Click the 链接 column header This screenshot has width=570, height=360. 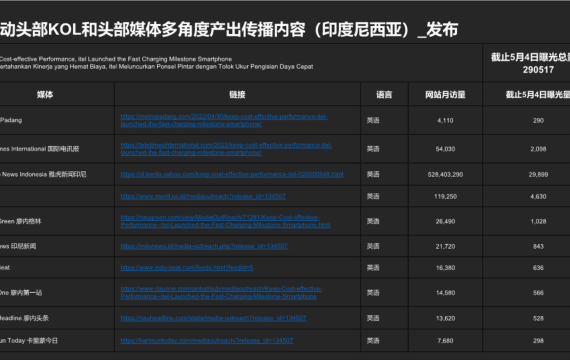tap(237, 95)
